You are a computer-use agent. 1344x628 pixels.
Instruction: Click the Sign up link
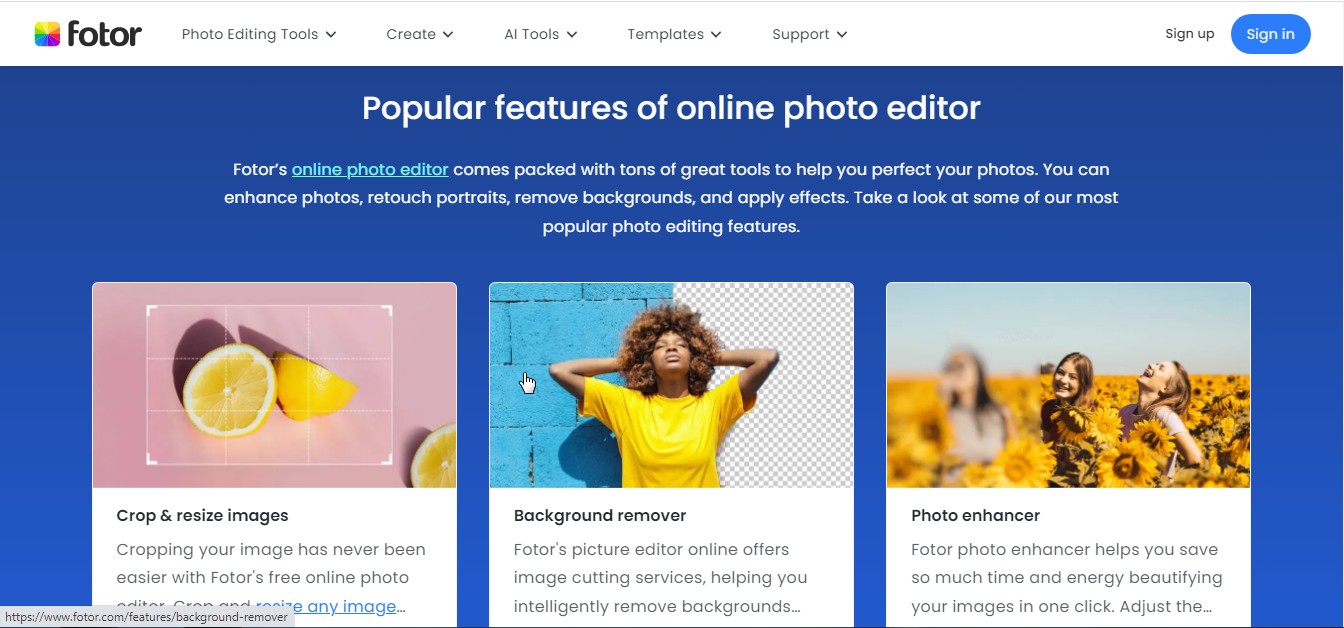1190,34
